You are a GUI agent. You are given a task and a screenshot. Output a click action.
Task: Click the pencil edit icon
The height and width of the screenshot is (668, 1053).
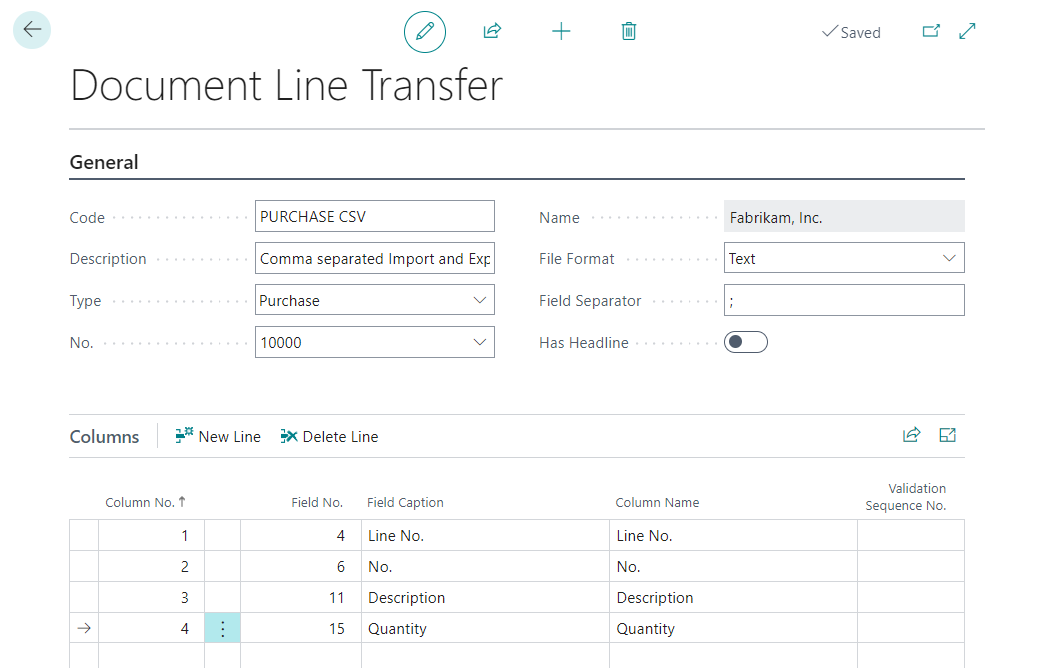(x=425, y=32)
